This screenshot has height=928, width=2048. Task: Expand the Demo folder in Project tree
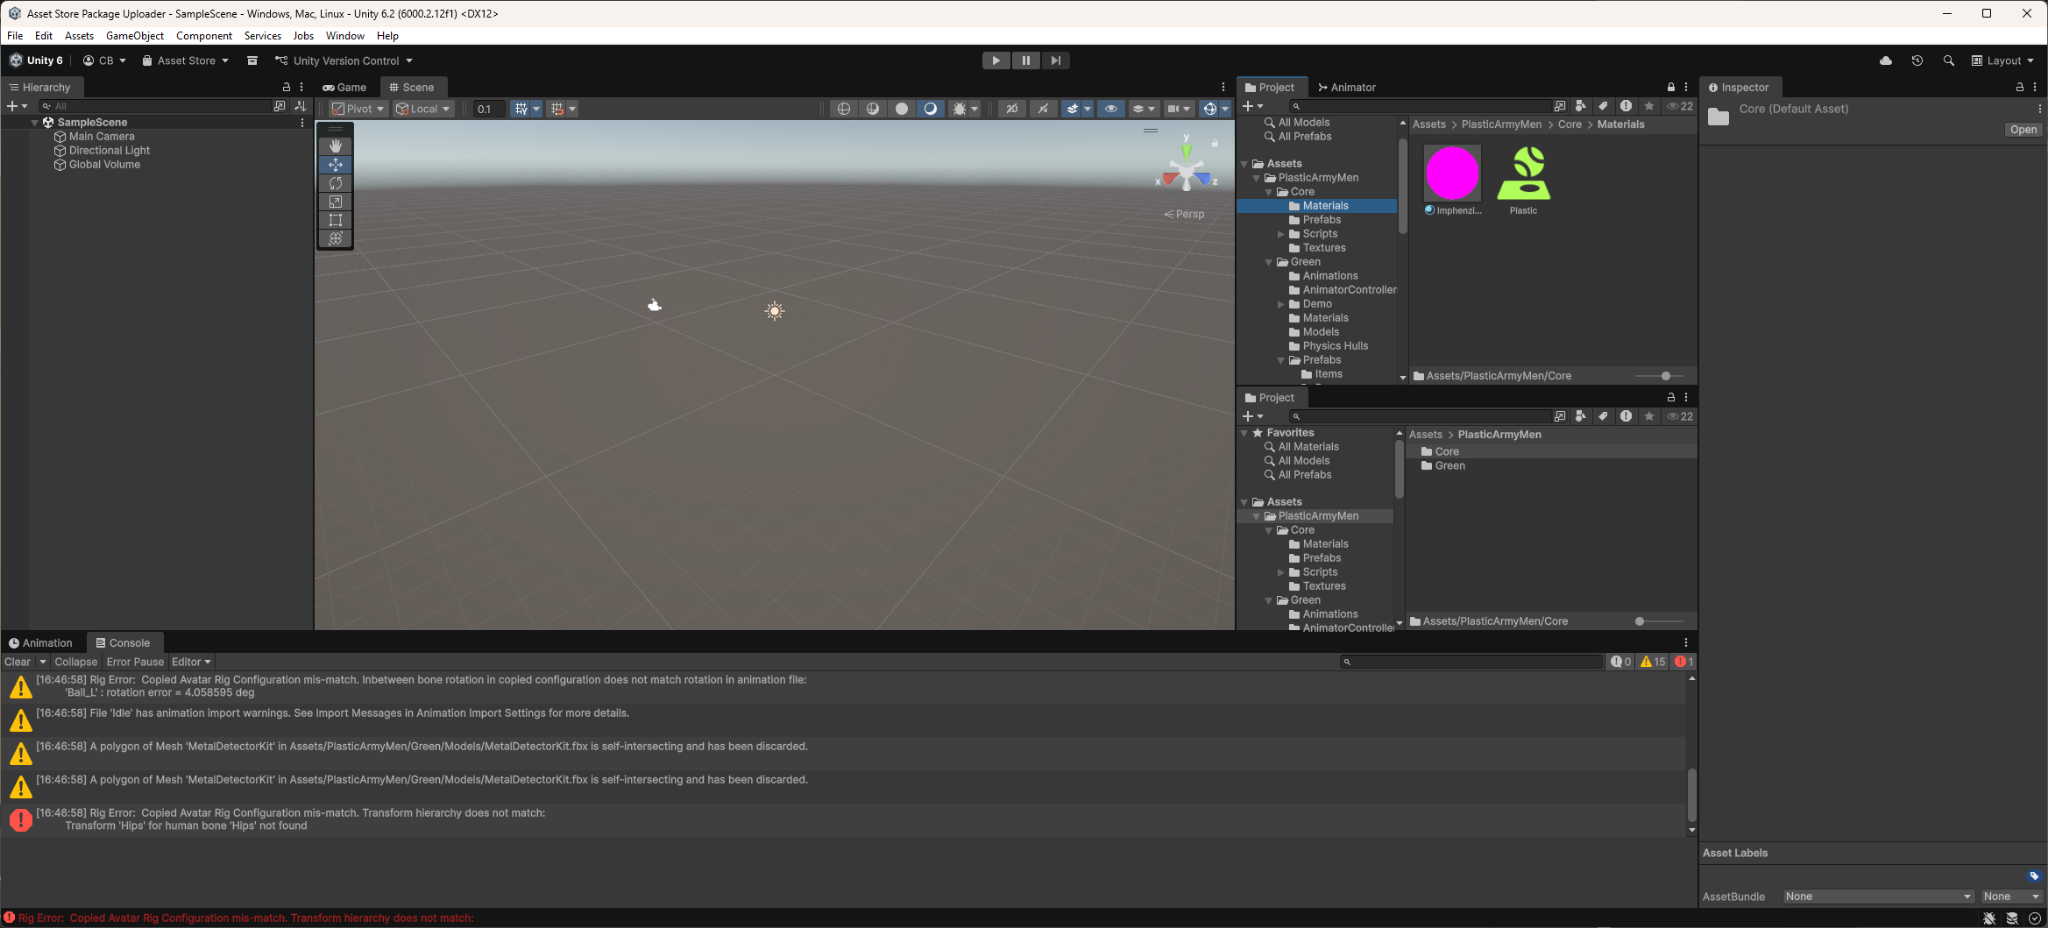(1281, 304)
